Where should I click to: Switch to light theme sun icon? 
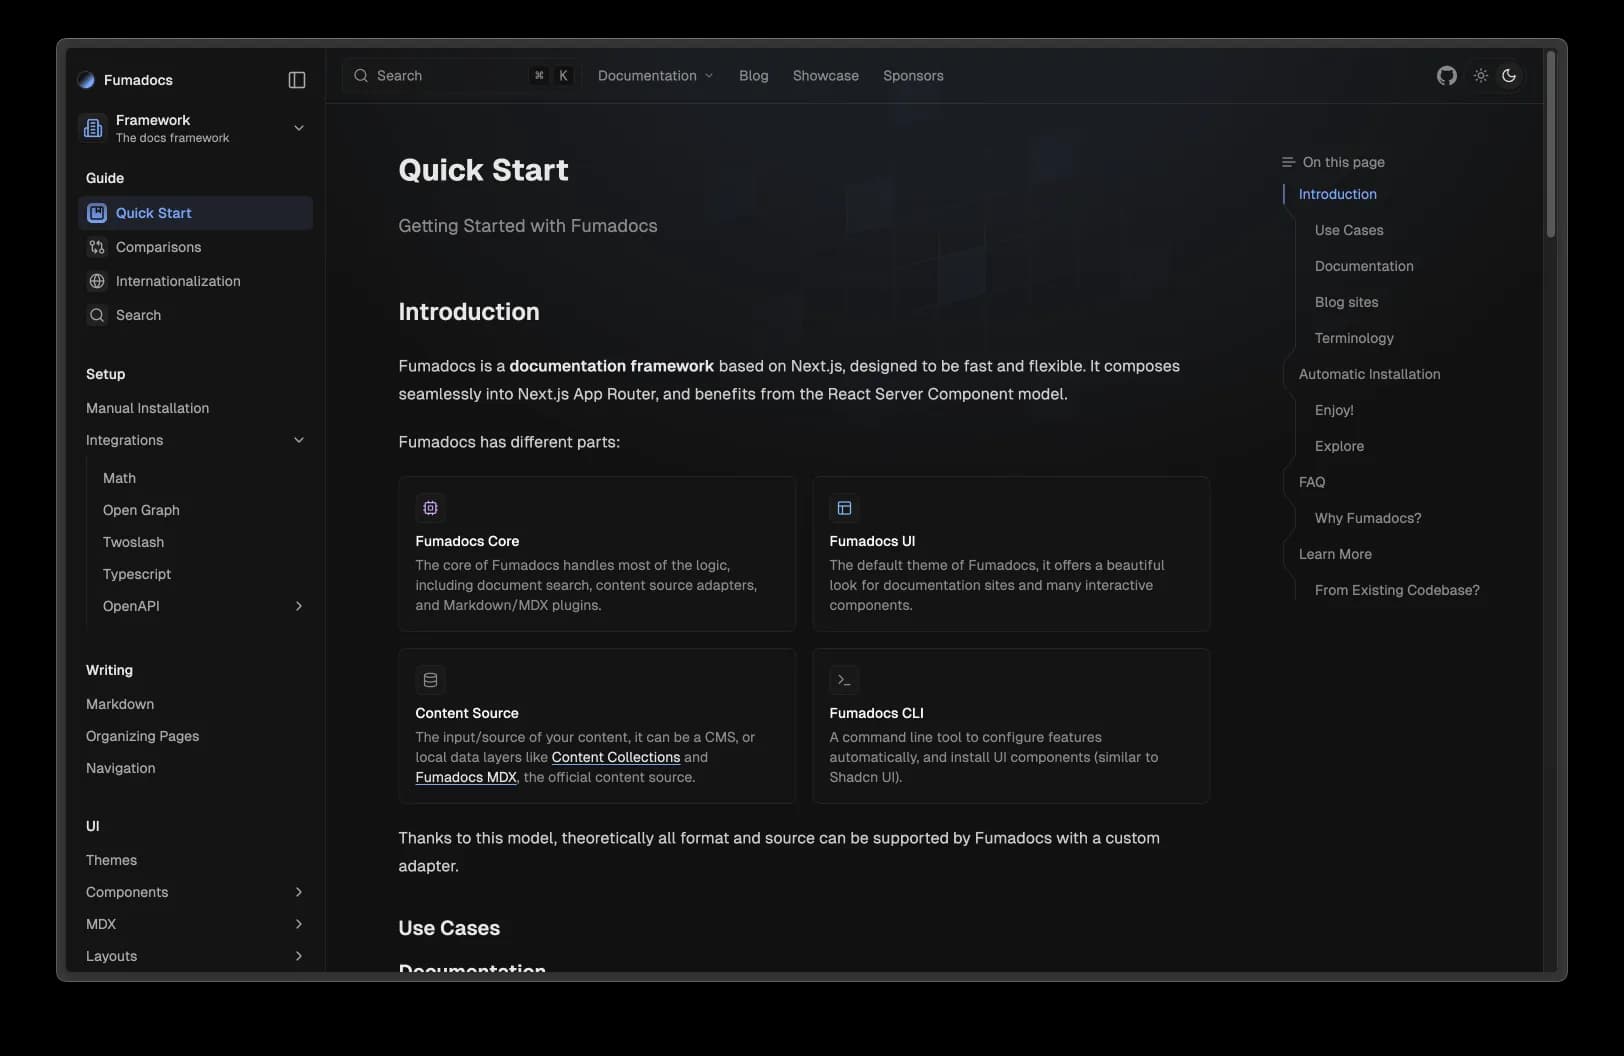1480,76
